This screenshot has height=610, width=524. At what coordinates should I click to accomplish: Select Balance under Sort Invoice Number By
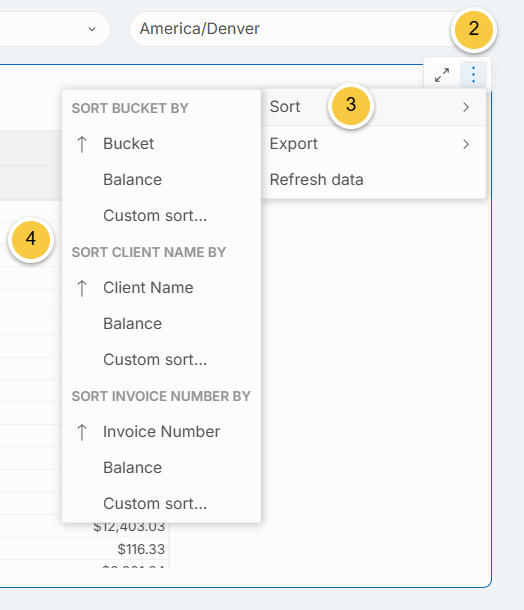point(161,468)
